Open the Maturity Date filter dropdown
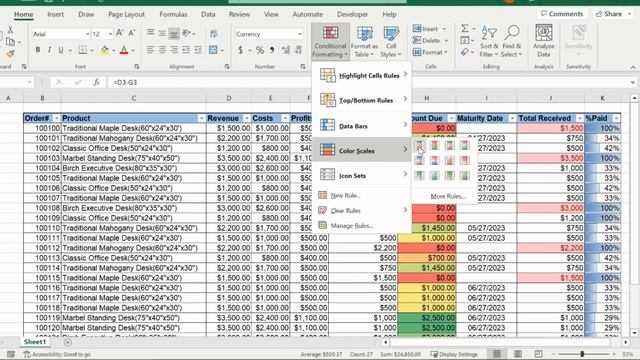 pos(512,118)
